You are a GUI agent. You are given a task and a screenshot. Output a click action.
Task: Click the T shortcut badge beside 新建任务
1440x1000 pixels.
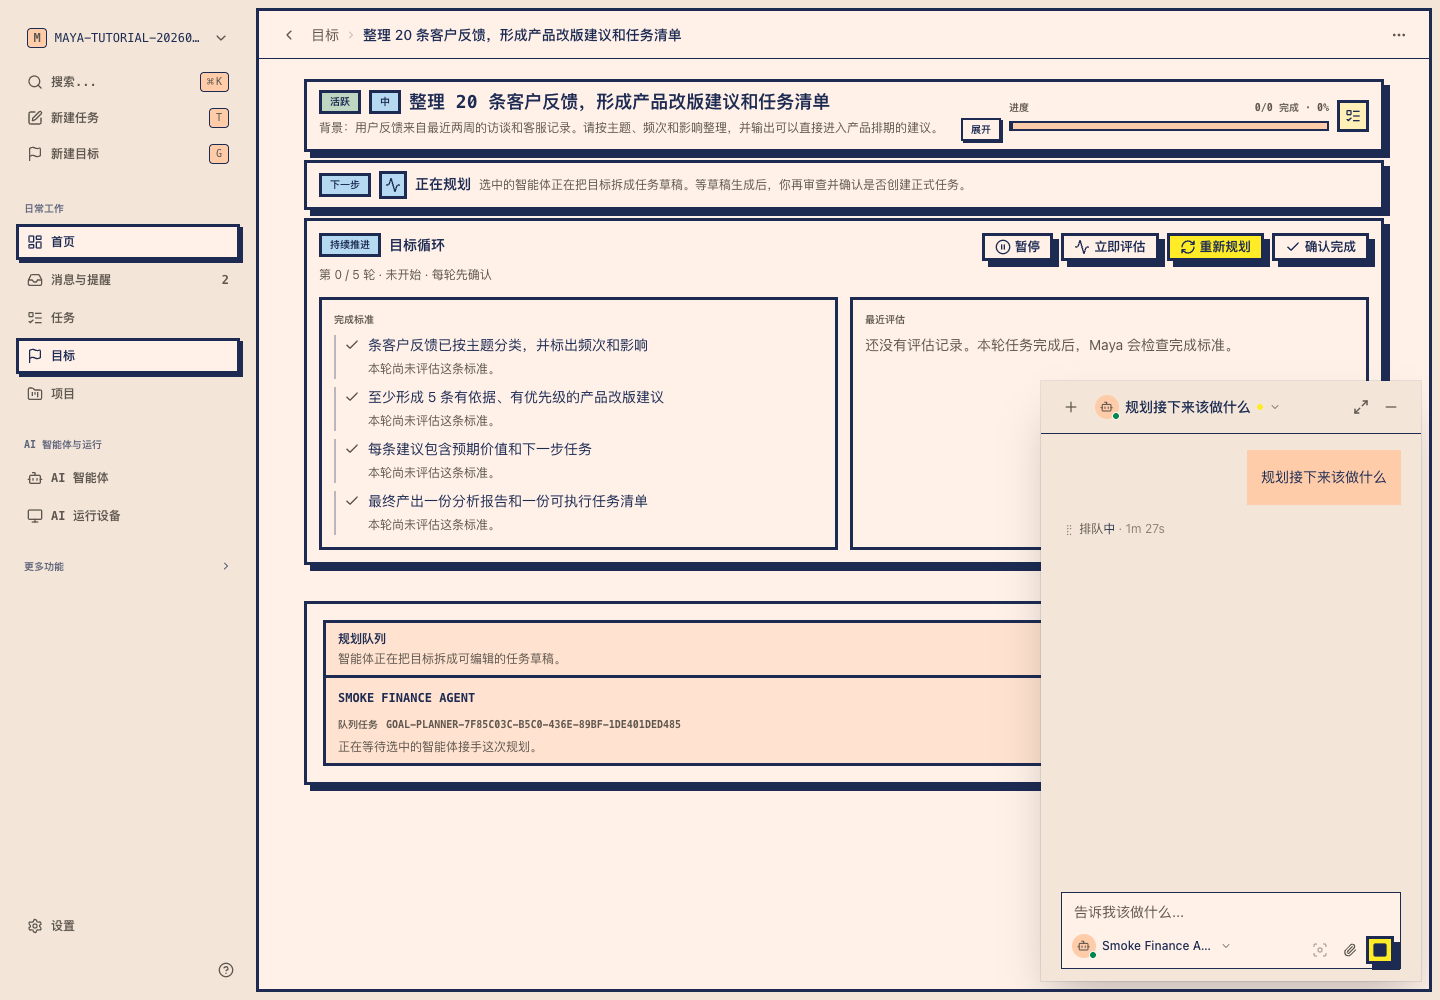click(219, 118)
